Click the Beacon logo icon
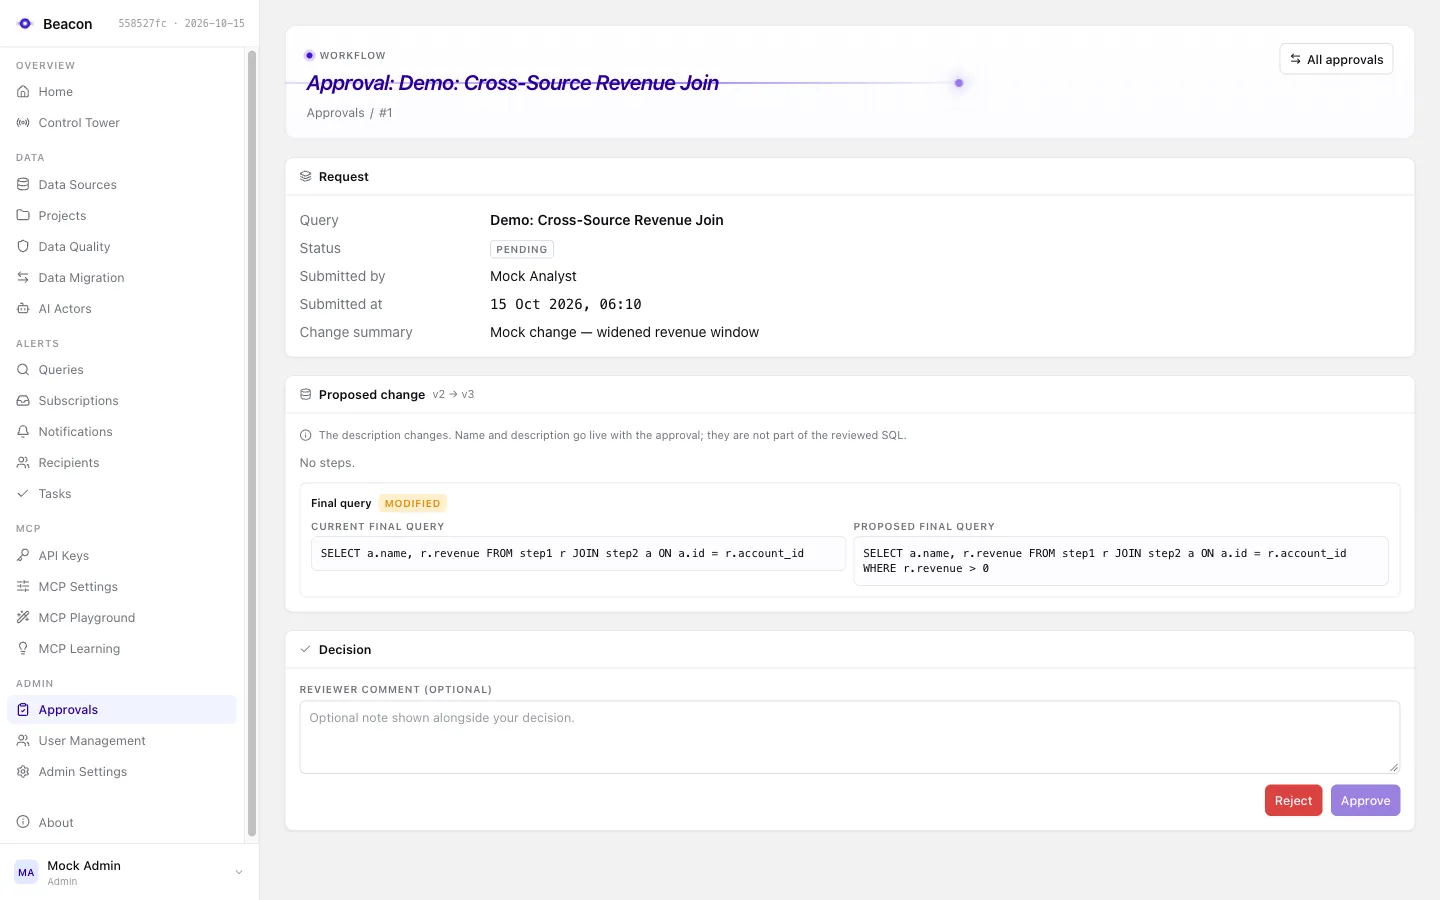The width and height of the screenshot is (1440, 900). (25, 23)
